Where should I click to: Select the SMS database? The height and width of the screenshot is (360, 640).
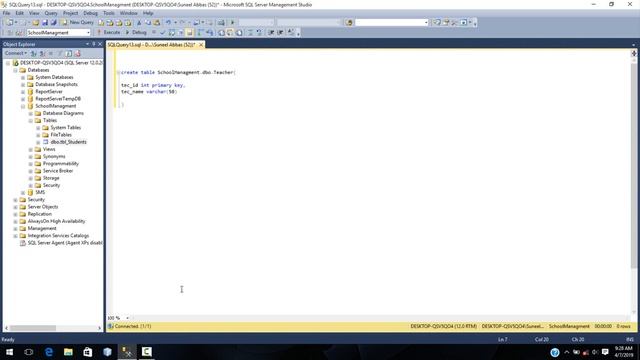pos(40,192)
